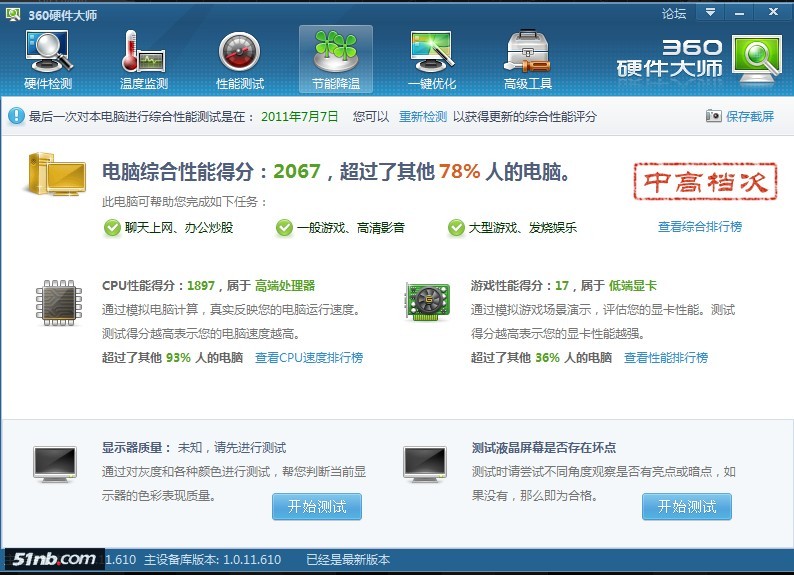The width and height of the screenshot is (794, 575).
Task: Click the CPU chip icon
Action: pyautogui.click(x=59, y=302)
